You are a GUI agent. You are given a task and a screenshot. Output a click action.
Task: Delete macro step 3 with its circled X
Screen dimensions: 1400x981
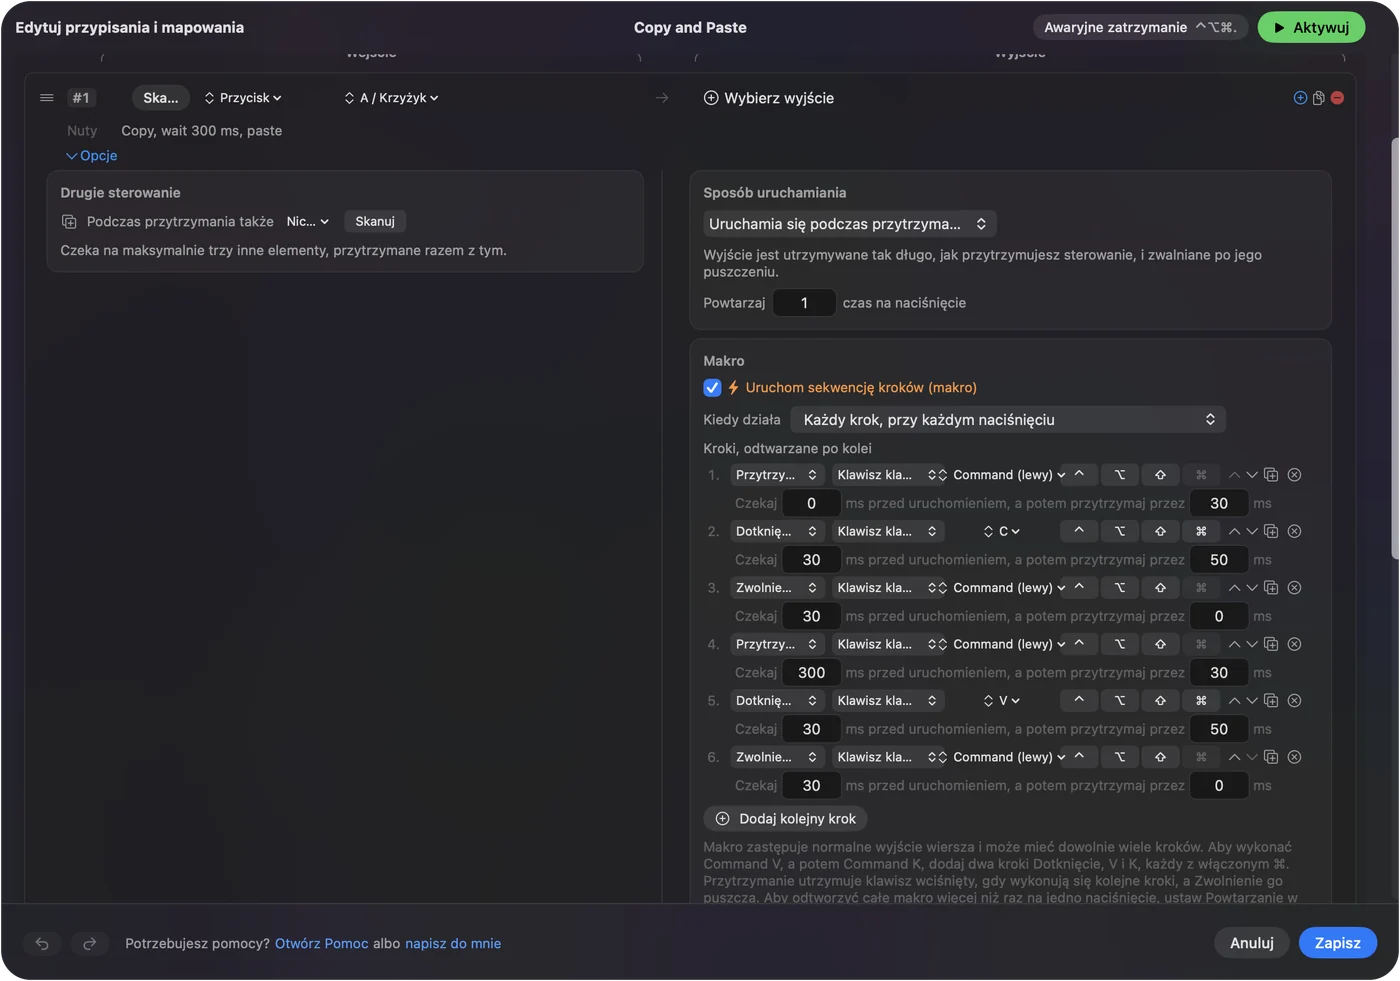click(1294, 588)
